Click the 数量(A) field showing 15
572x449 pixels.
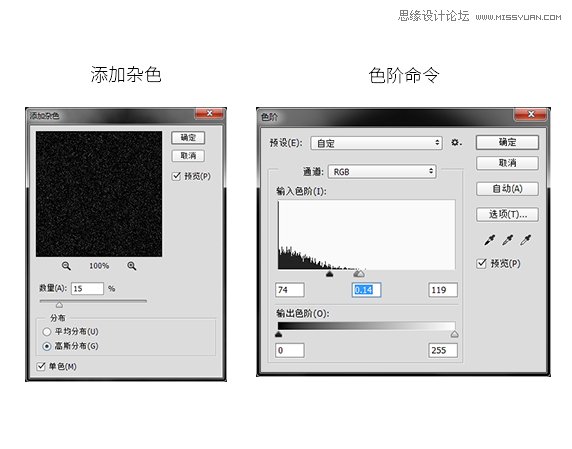[88, 289]
